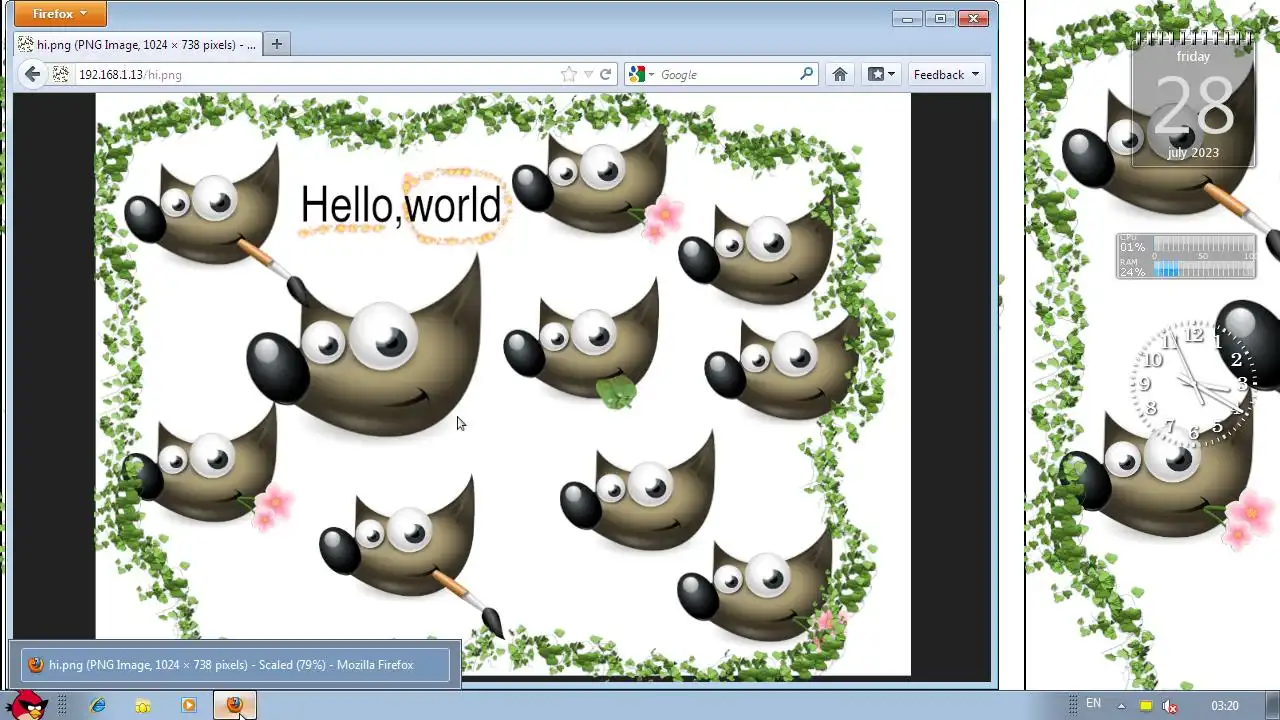This screenshot has height=720, width=1280.
Task: Select the hi.png browser tab
Action: click(x=137, y=45)
